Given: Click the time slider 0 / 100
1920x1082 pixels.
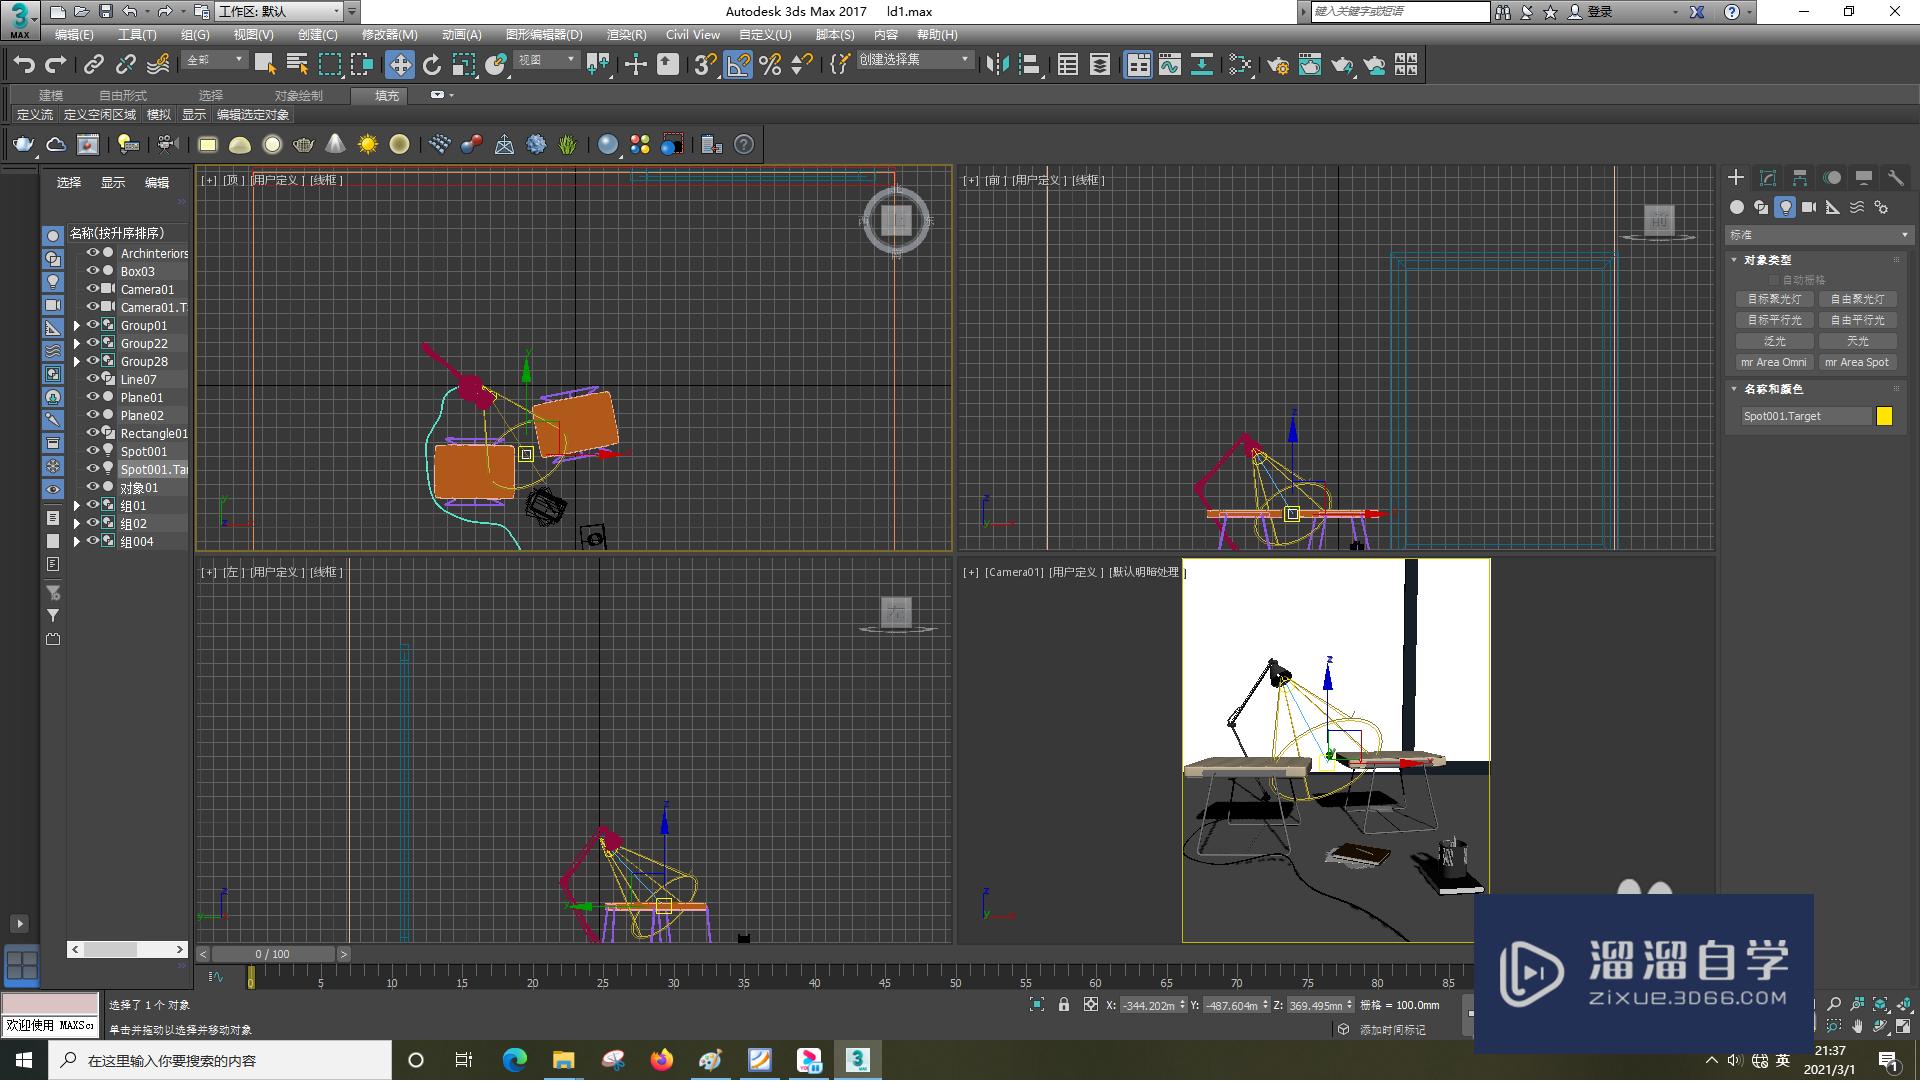Looking at the screenshot, I should [x=272, y=954].
